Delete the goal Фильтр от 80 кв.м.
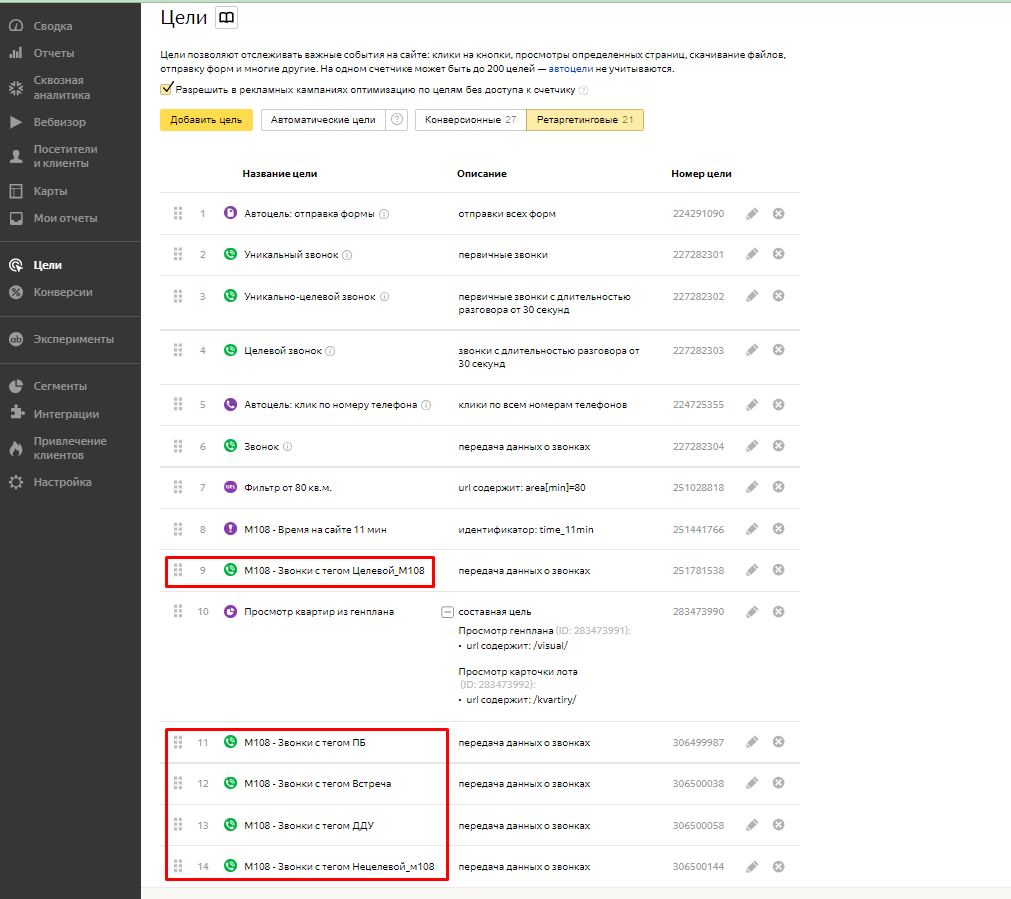This screenshot has width=1011, height=899. pyautogui.click(x=778, y=487)
